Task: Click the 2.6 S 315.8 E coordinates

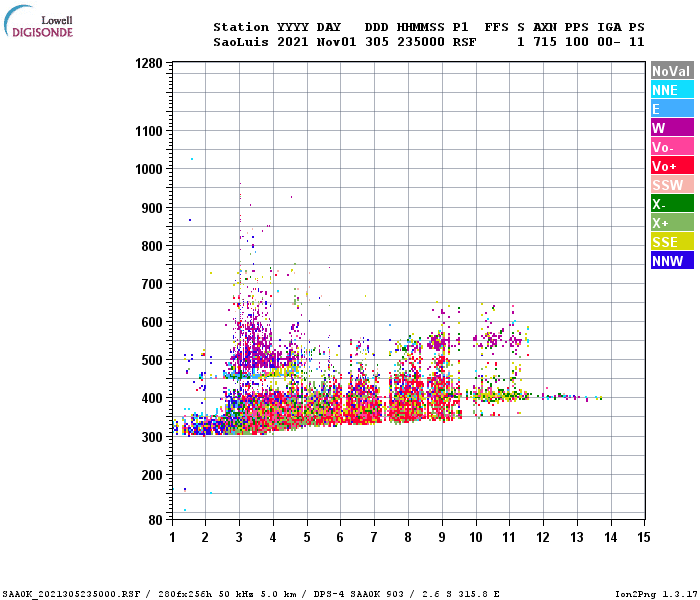Action: pos(461,594)
